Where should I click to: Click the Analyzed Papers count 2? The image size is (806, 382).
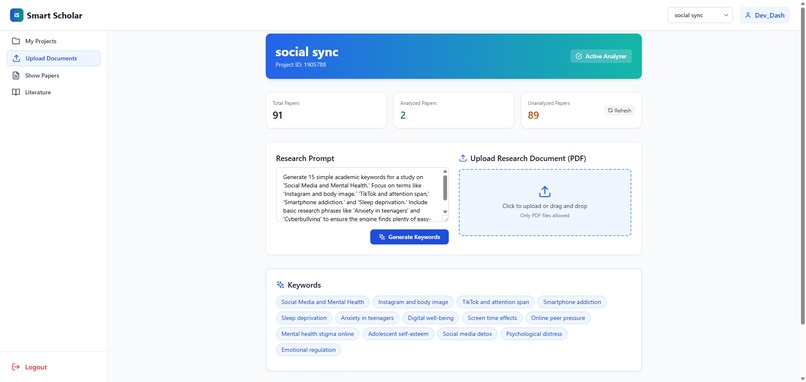click(402, 115)
